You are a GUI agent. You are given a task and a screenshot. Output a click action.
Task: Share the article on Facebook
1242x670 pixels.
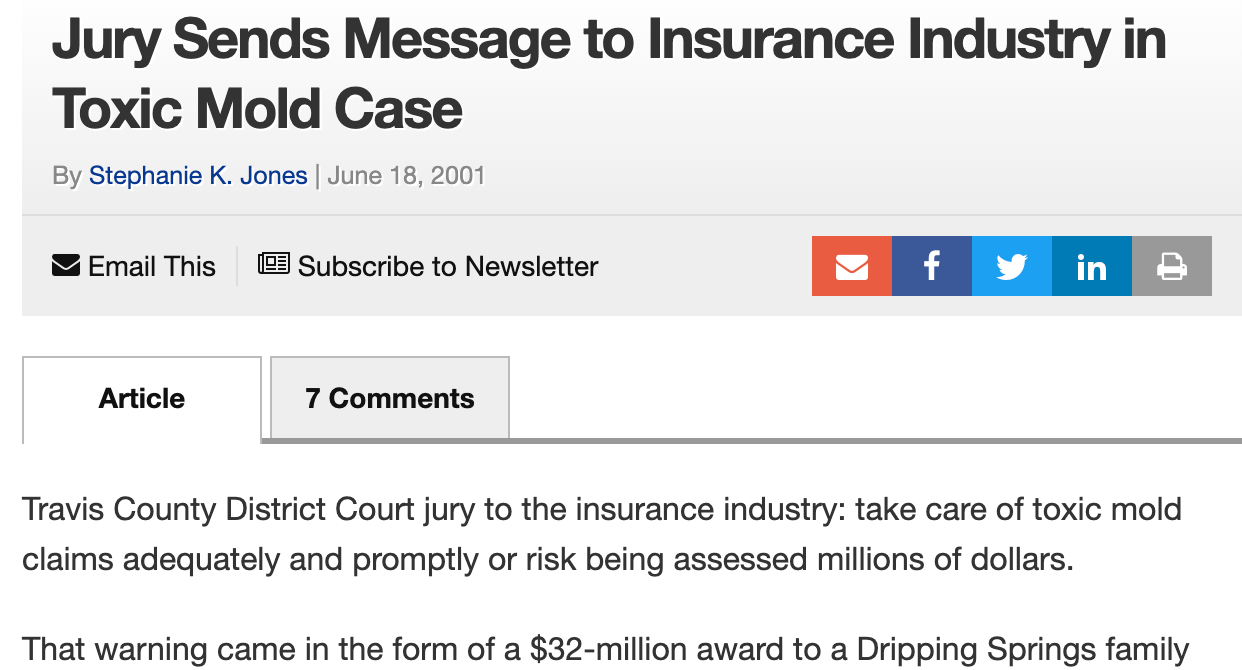click(931, 266)
